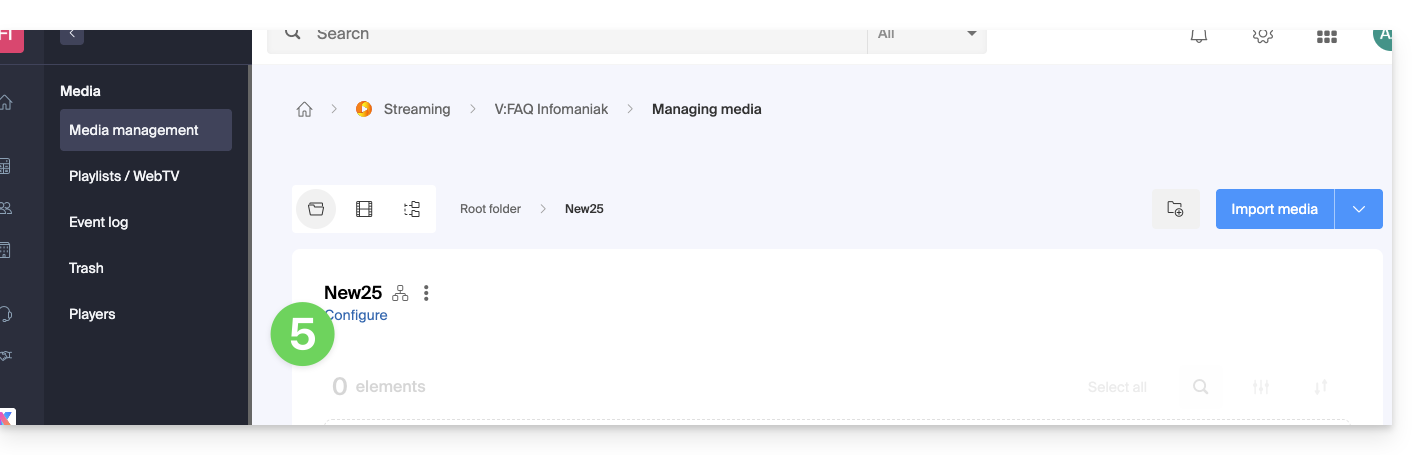Image resolution: width=1422 pixels, height=455 pixels.
Task: Click the Configure link under New25
Action: tap(358, 315)
